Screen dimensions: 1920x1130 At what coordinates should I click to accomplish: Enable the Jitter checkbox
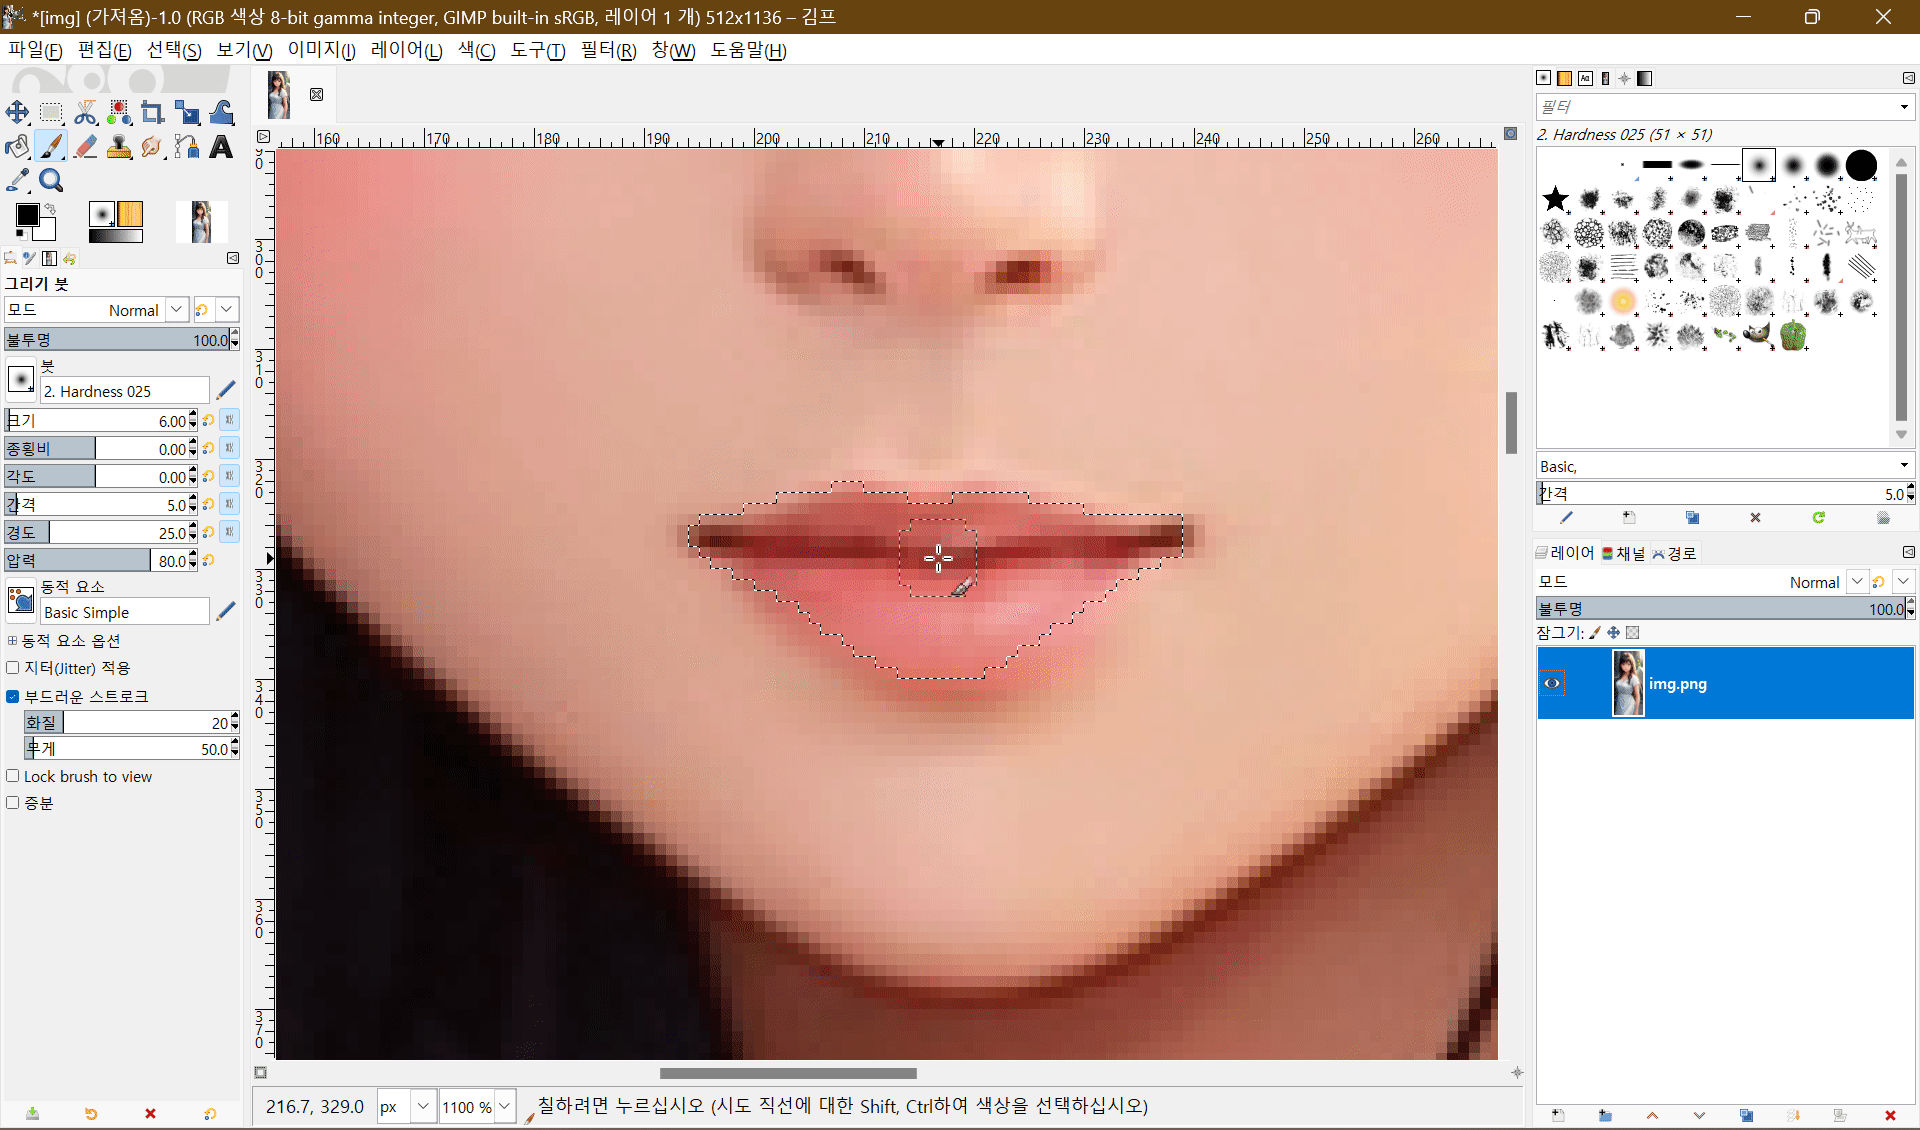click(13, 668)
